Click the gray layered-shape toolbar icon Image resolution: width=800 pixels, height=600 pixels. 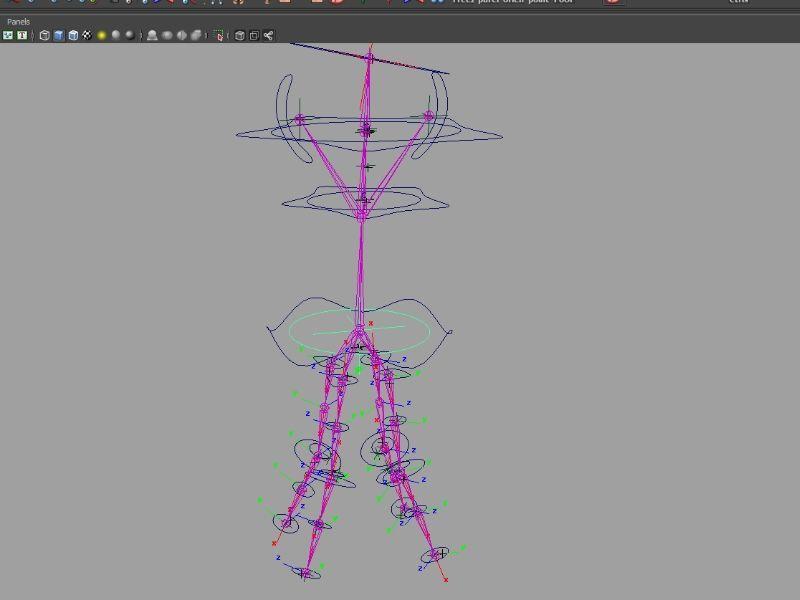coord(196,35)
